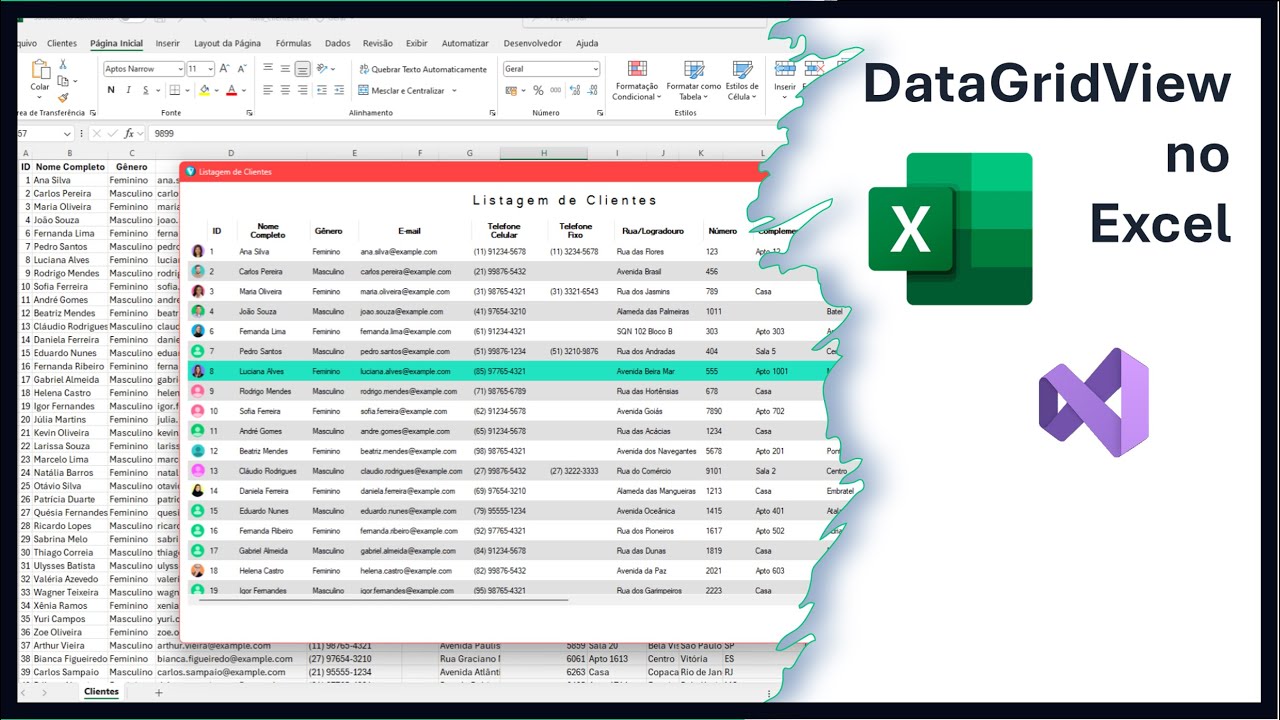The width and height of the screenshot is (1280, 720).
Task: Increase the indent
Action: click(x=340, y=90)
